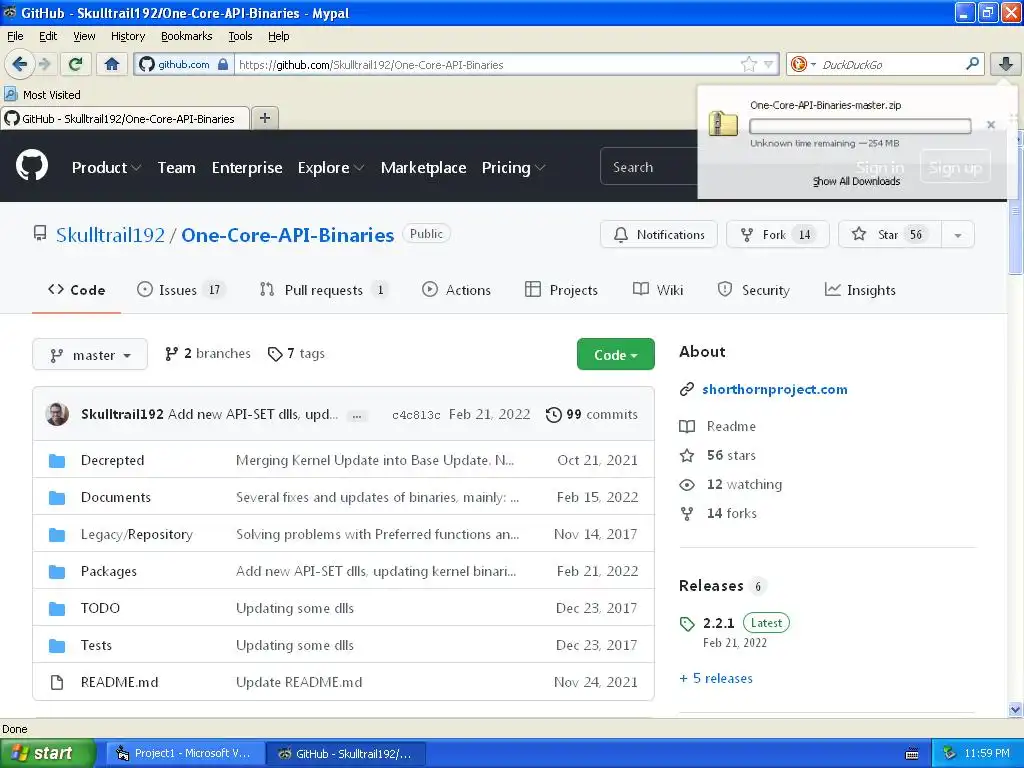Click the scrollbar down arrow
This screenshot has width=1024, height=768.
click(1015, 710)
